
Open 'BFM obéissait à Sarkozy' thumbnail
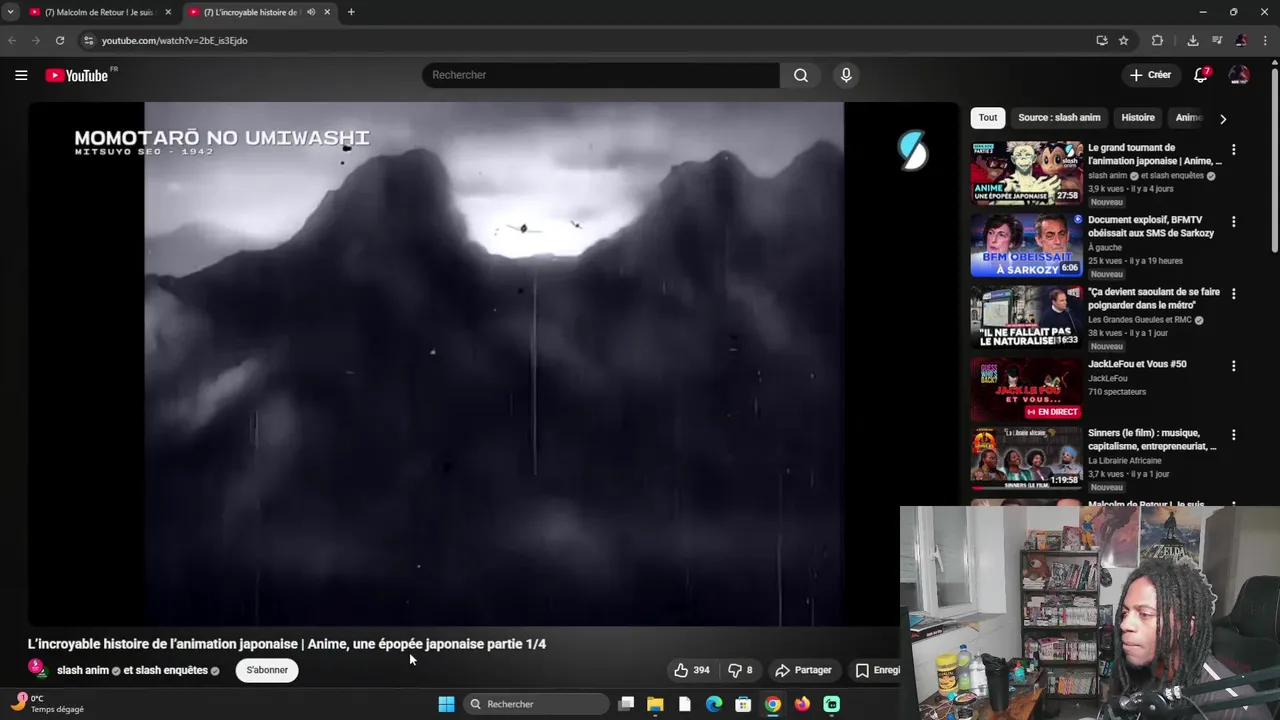click(x=1026, y=245)
